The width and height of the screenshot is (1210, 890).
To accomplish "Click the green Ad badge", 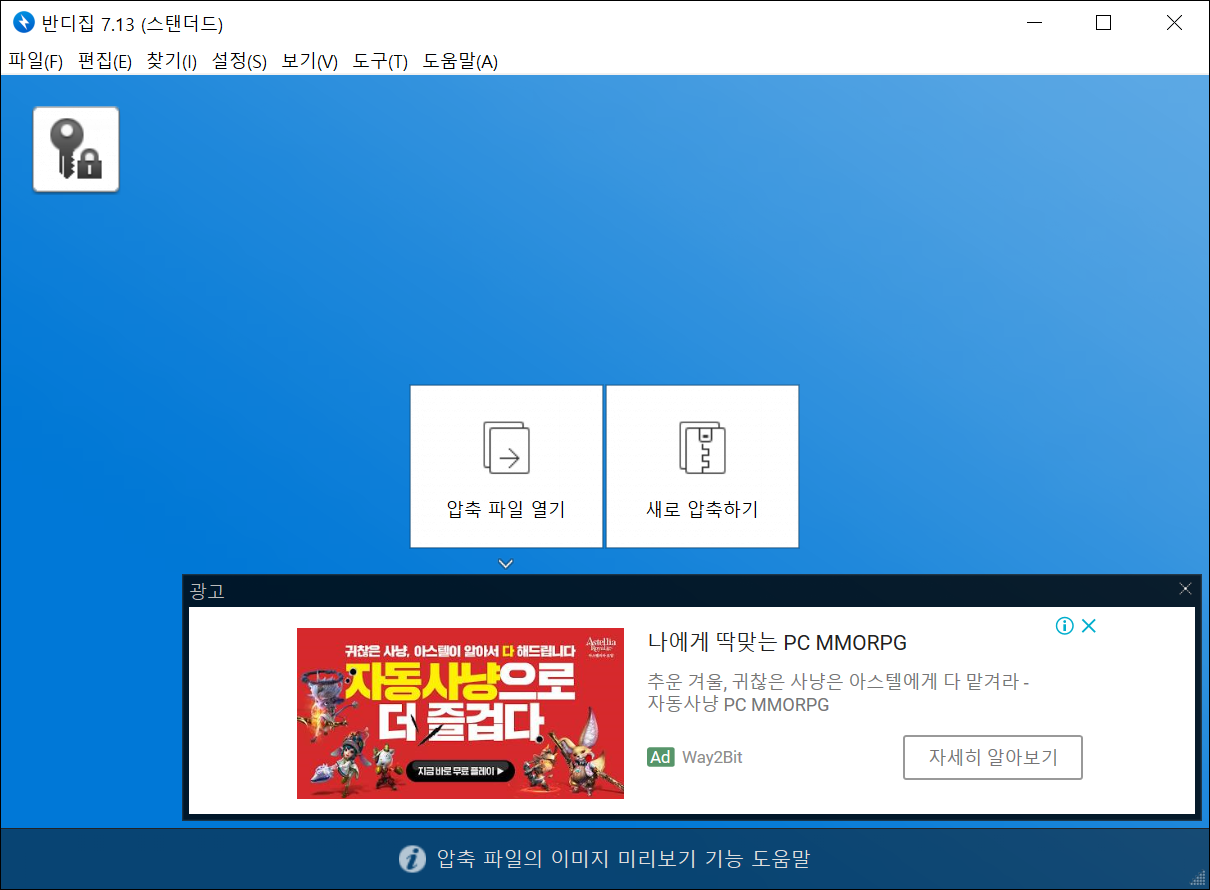I will click(660, 757).
